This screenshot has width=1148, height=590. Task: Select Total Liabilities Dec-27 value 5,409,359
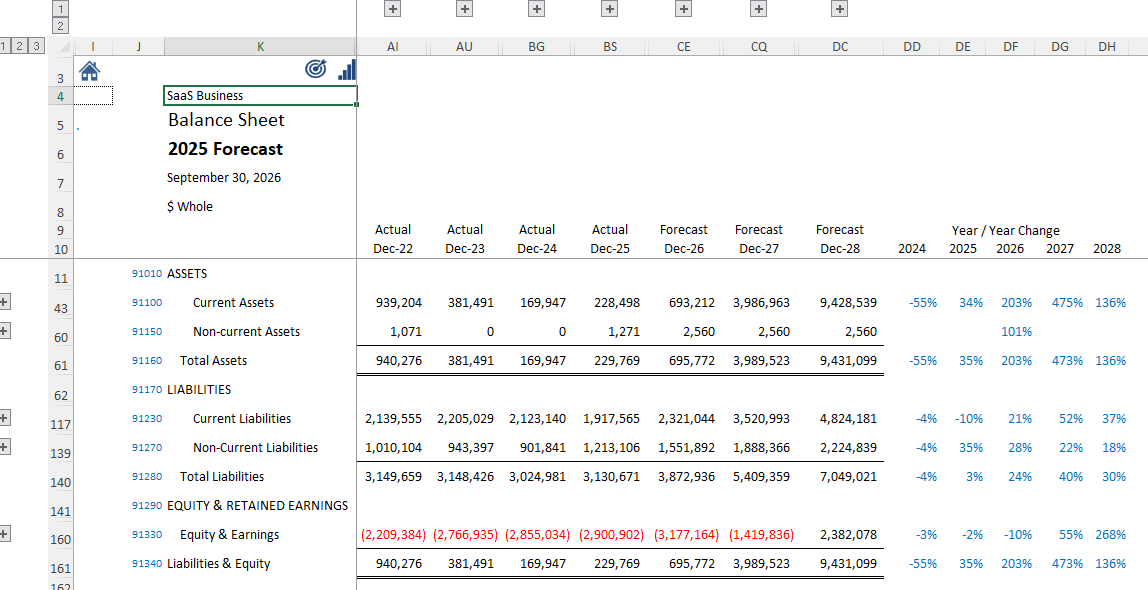(761, 477)
